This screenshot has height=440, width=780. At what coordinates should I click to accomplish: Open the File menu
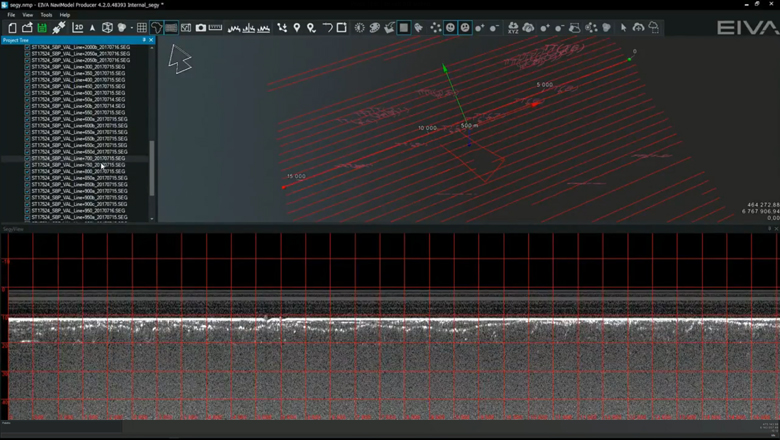[x=12, y=15]
